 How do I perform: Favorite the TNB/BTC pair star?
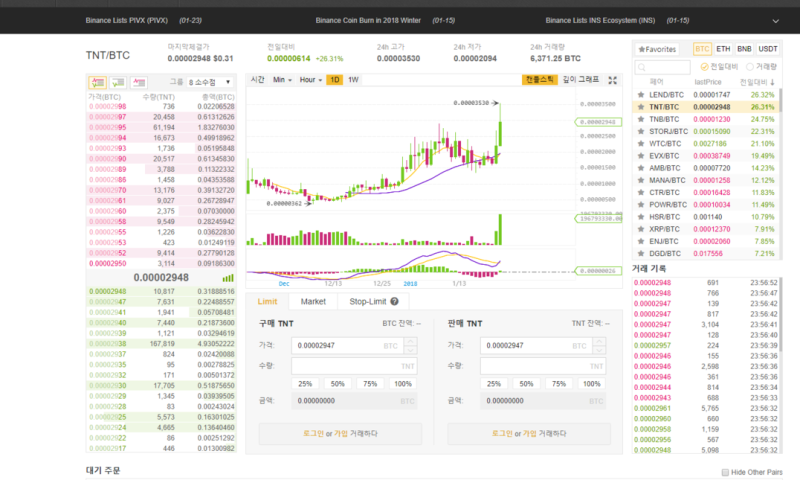coord(641,119)
